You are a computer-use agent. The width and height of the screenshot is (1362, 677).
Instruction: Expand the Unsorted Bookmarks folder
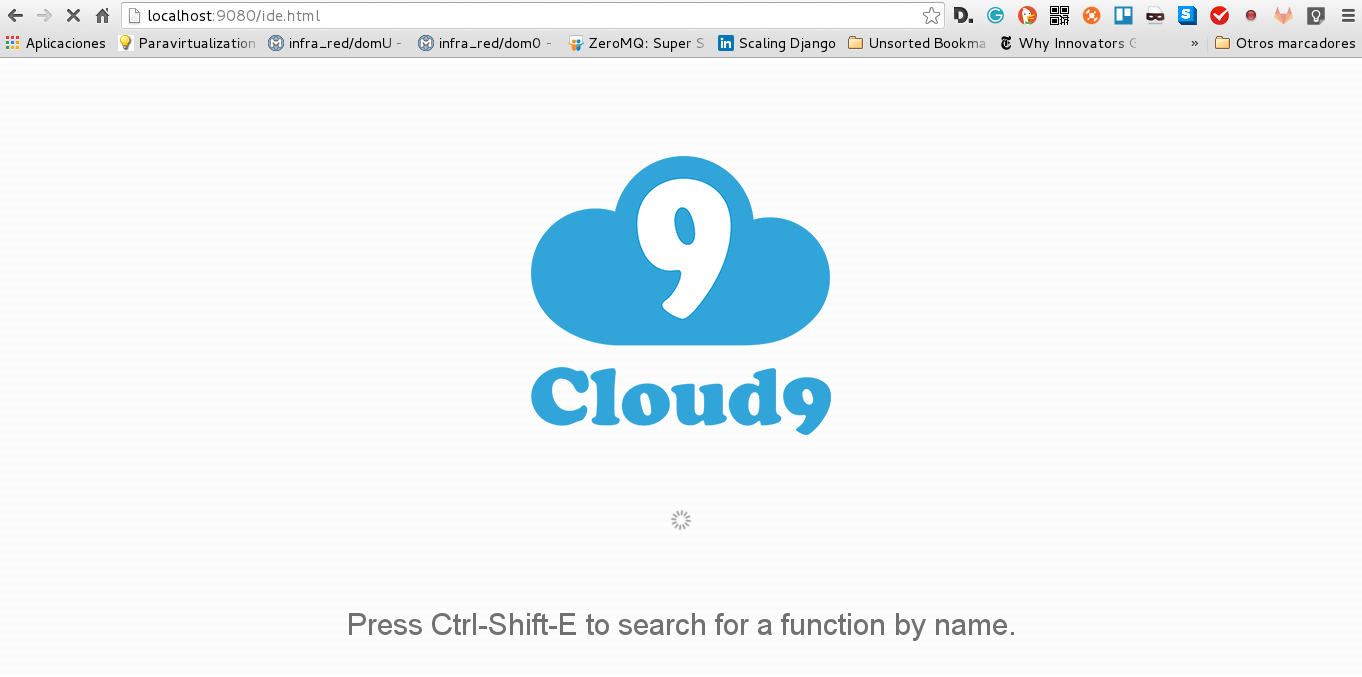[x=917, y=43]
